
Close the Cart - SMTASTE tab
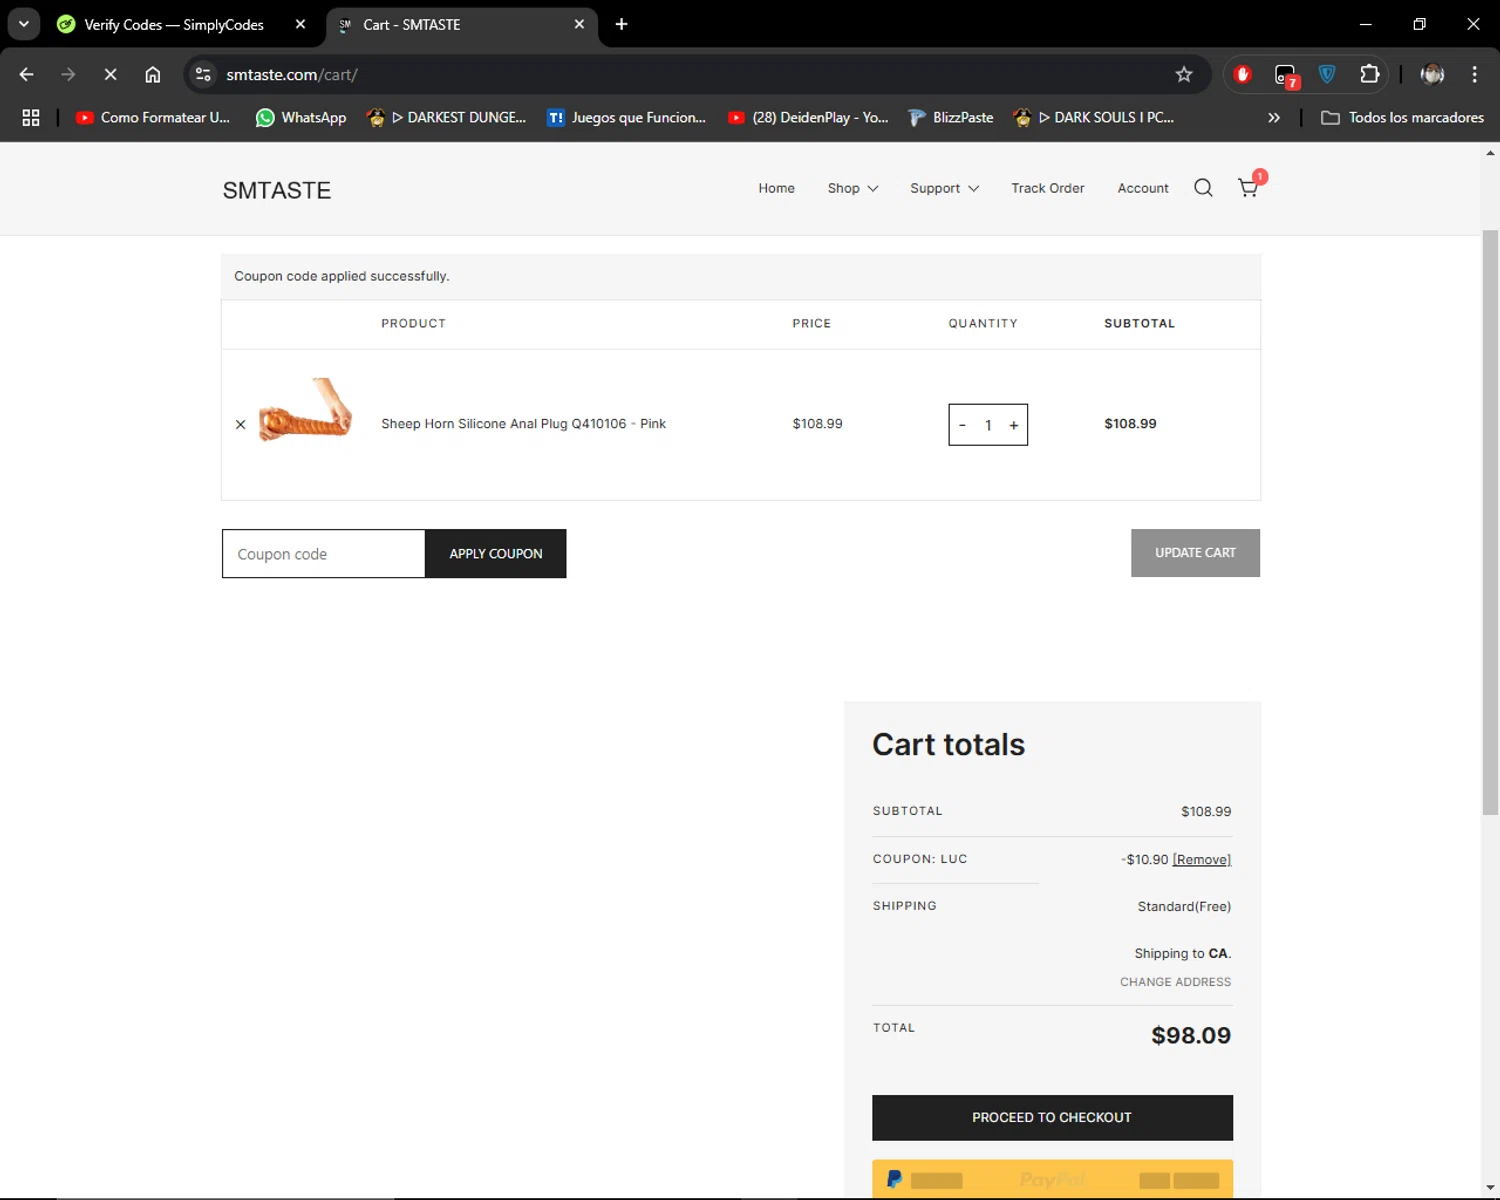pyautogui.click(x=579, y=24)
